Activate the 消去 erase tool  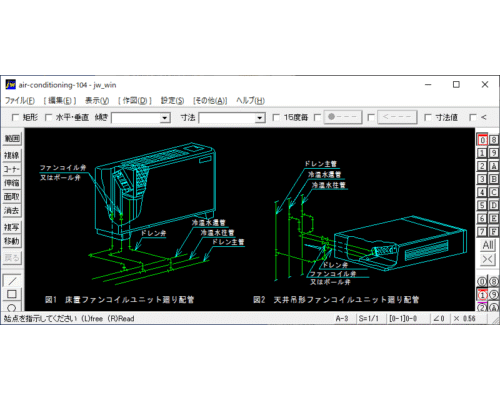click(x=12, y=211)
